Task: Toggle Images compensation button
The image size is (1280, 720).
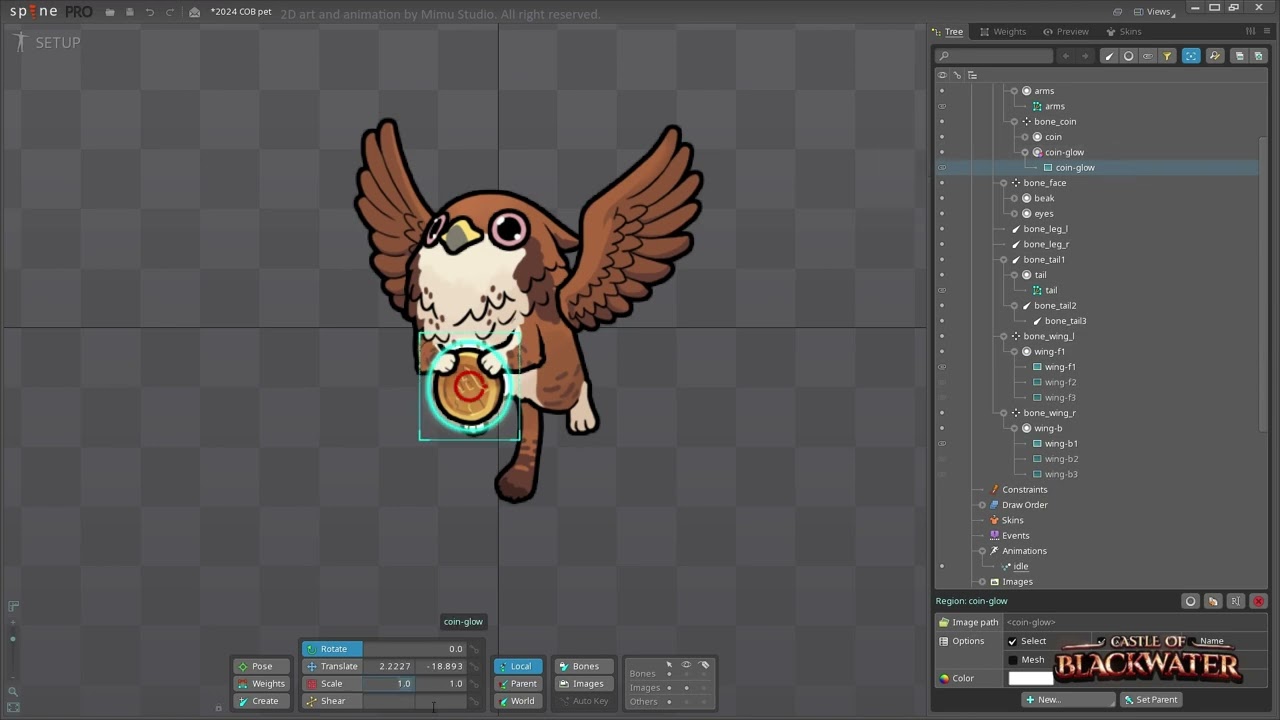Action: tap(582, 684)
